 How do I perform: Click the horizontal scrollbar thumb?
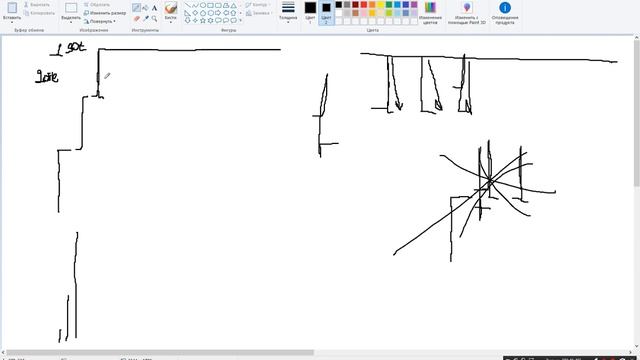[x=160, y=353]
